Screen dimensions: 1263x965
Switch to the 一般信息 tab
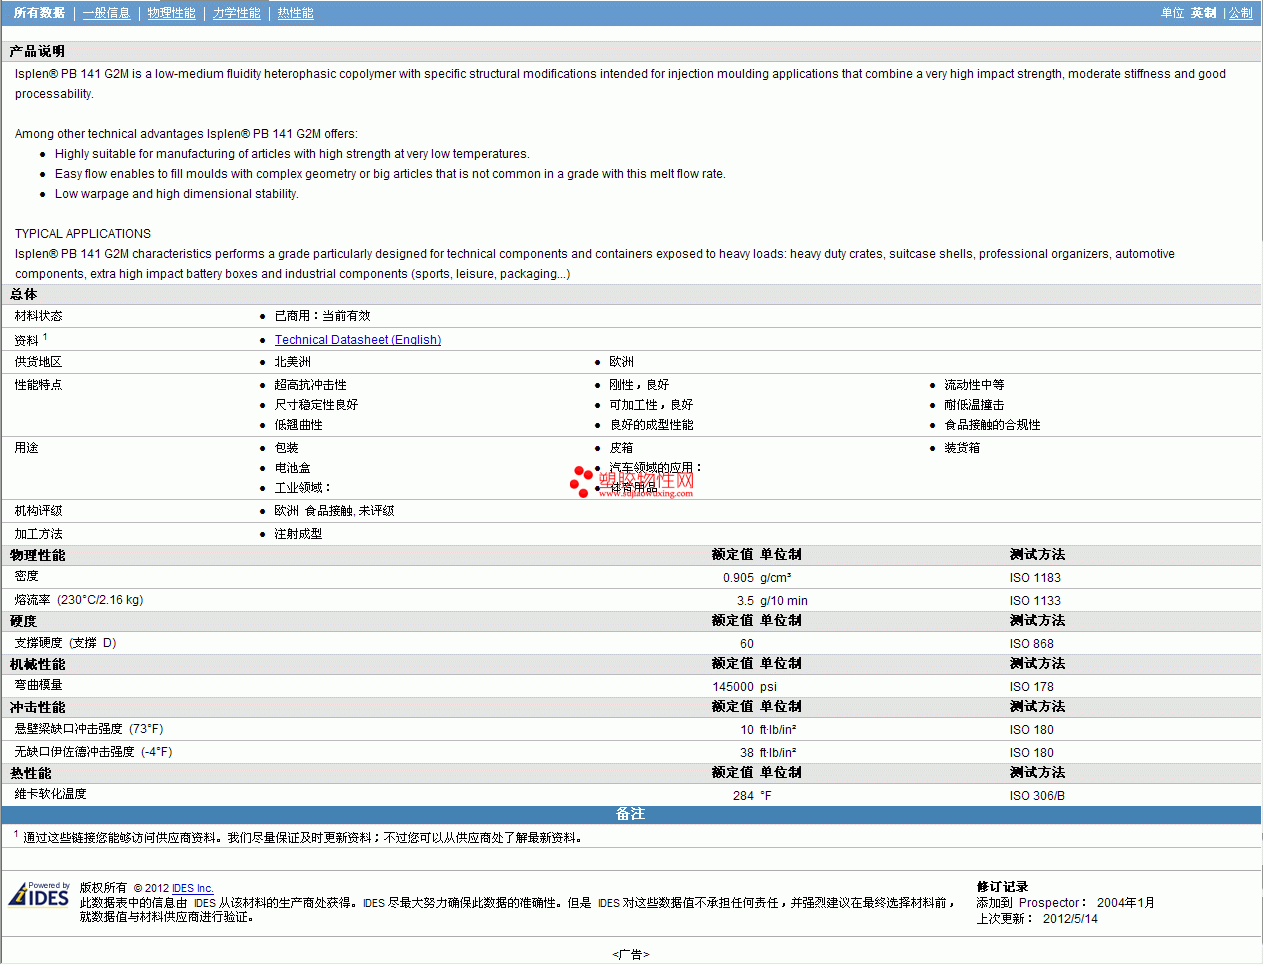[106, 13]
